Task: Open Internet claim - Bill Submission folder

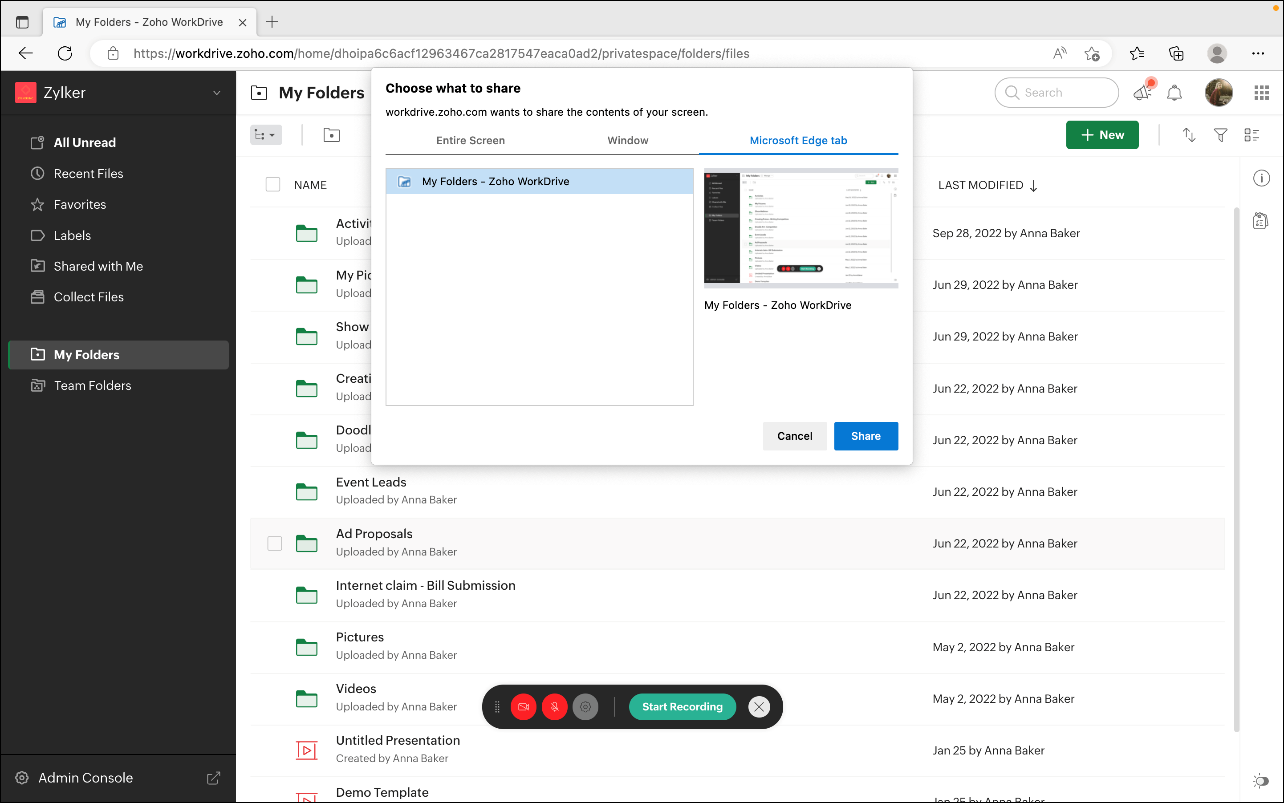Action: [x=426, y=586]
